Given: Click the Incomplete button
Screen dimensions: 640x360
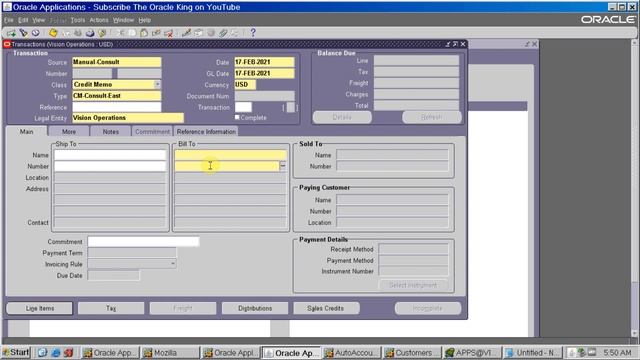Looking at the screenshot, I should 427,308.
